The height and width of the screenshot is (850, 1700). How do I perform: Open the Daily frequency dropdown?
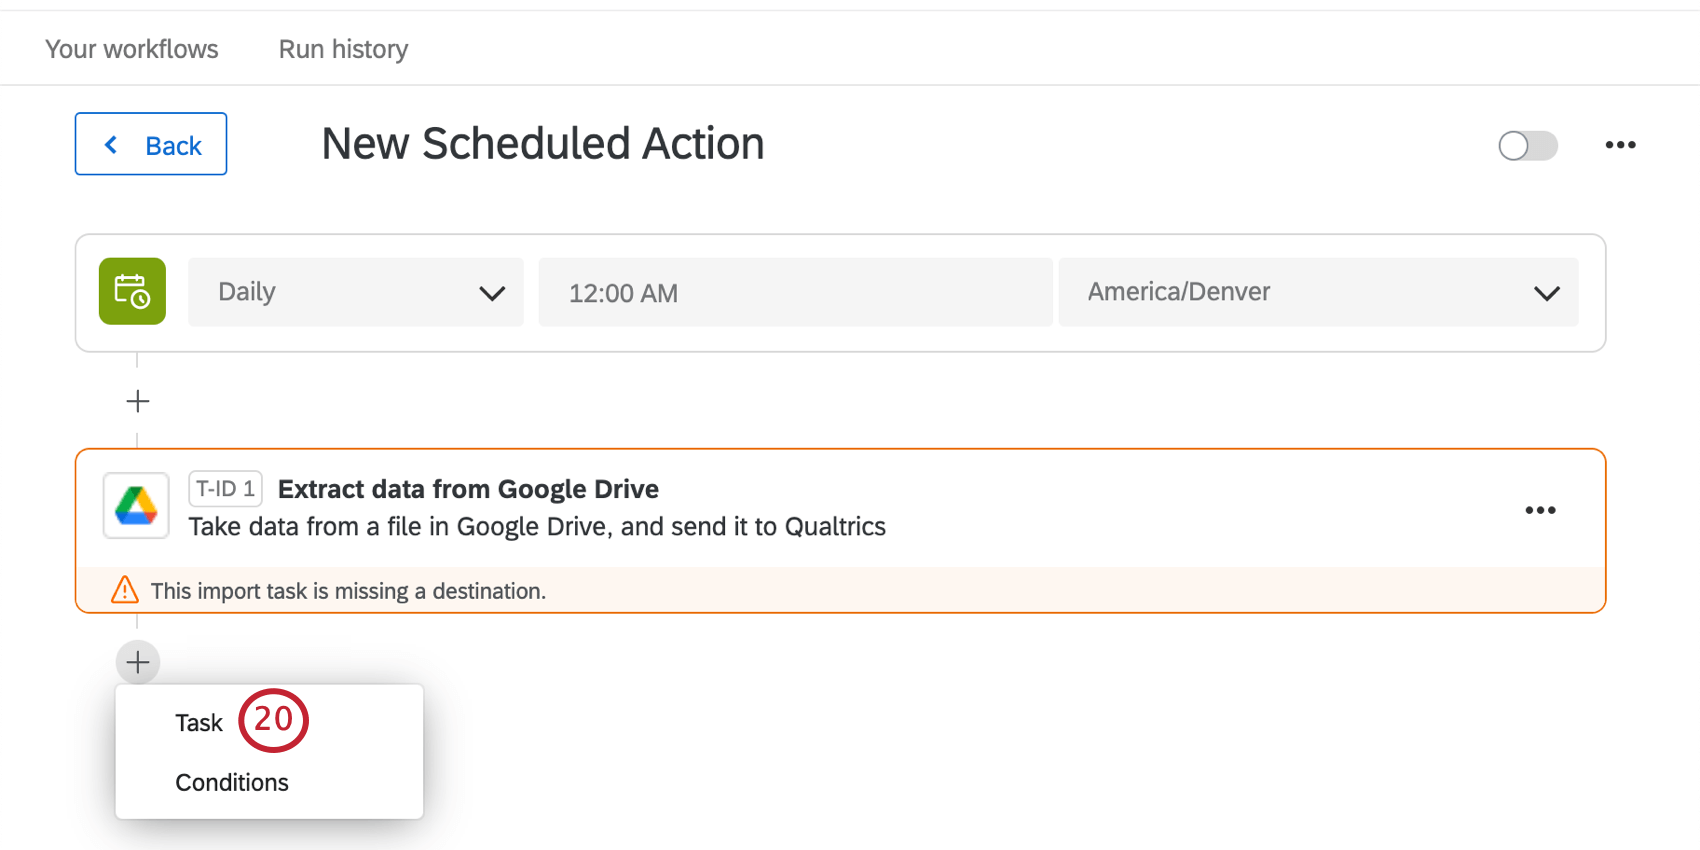click(355, 292)
